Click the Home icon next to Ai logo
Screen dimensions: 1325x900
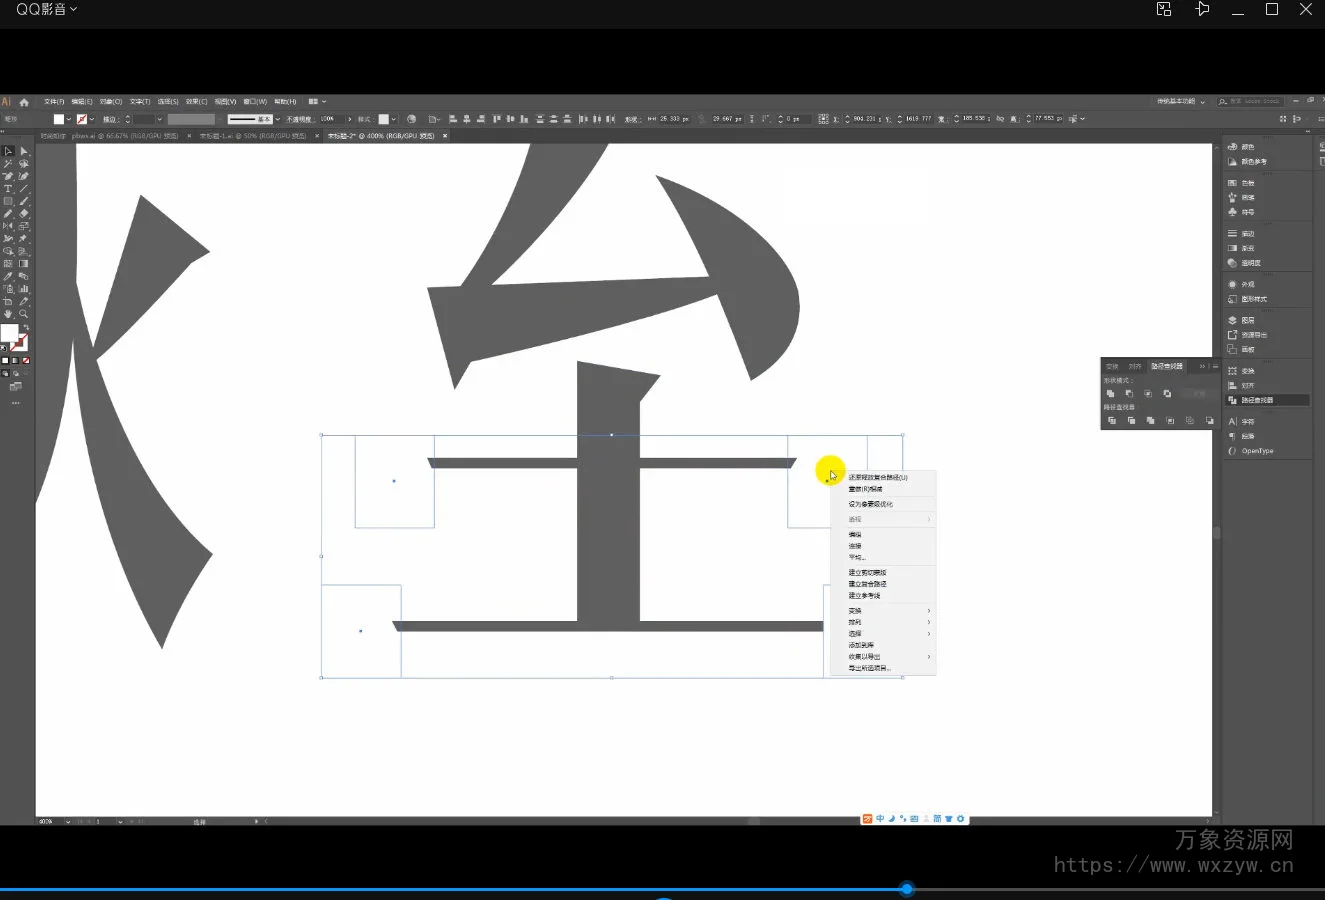[x=24, y=102]
